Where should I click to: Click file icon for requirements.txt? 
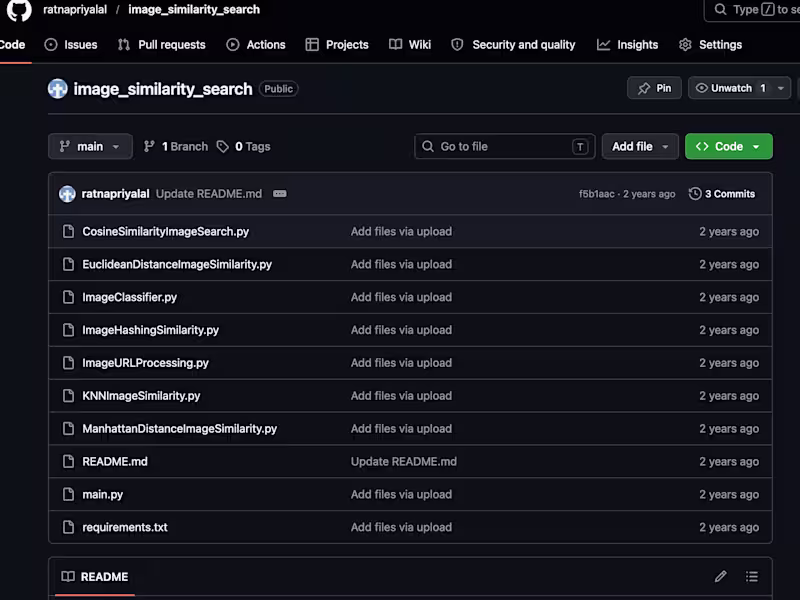click(x=68, y=527)
